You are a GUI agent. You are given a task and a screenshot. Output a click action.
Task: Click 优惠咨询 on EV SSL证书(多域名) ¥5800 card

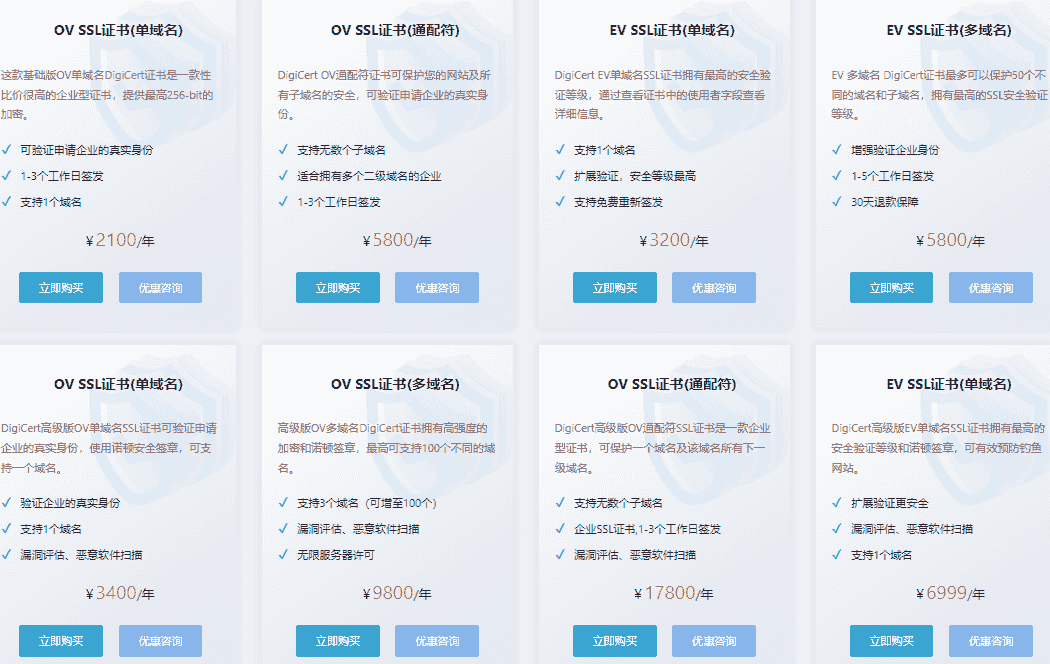pos(990,287)
